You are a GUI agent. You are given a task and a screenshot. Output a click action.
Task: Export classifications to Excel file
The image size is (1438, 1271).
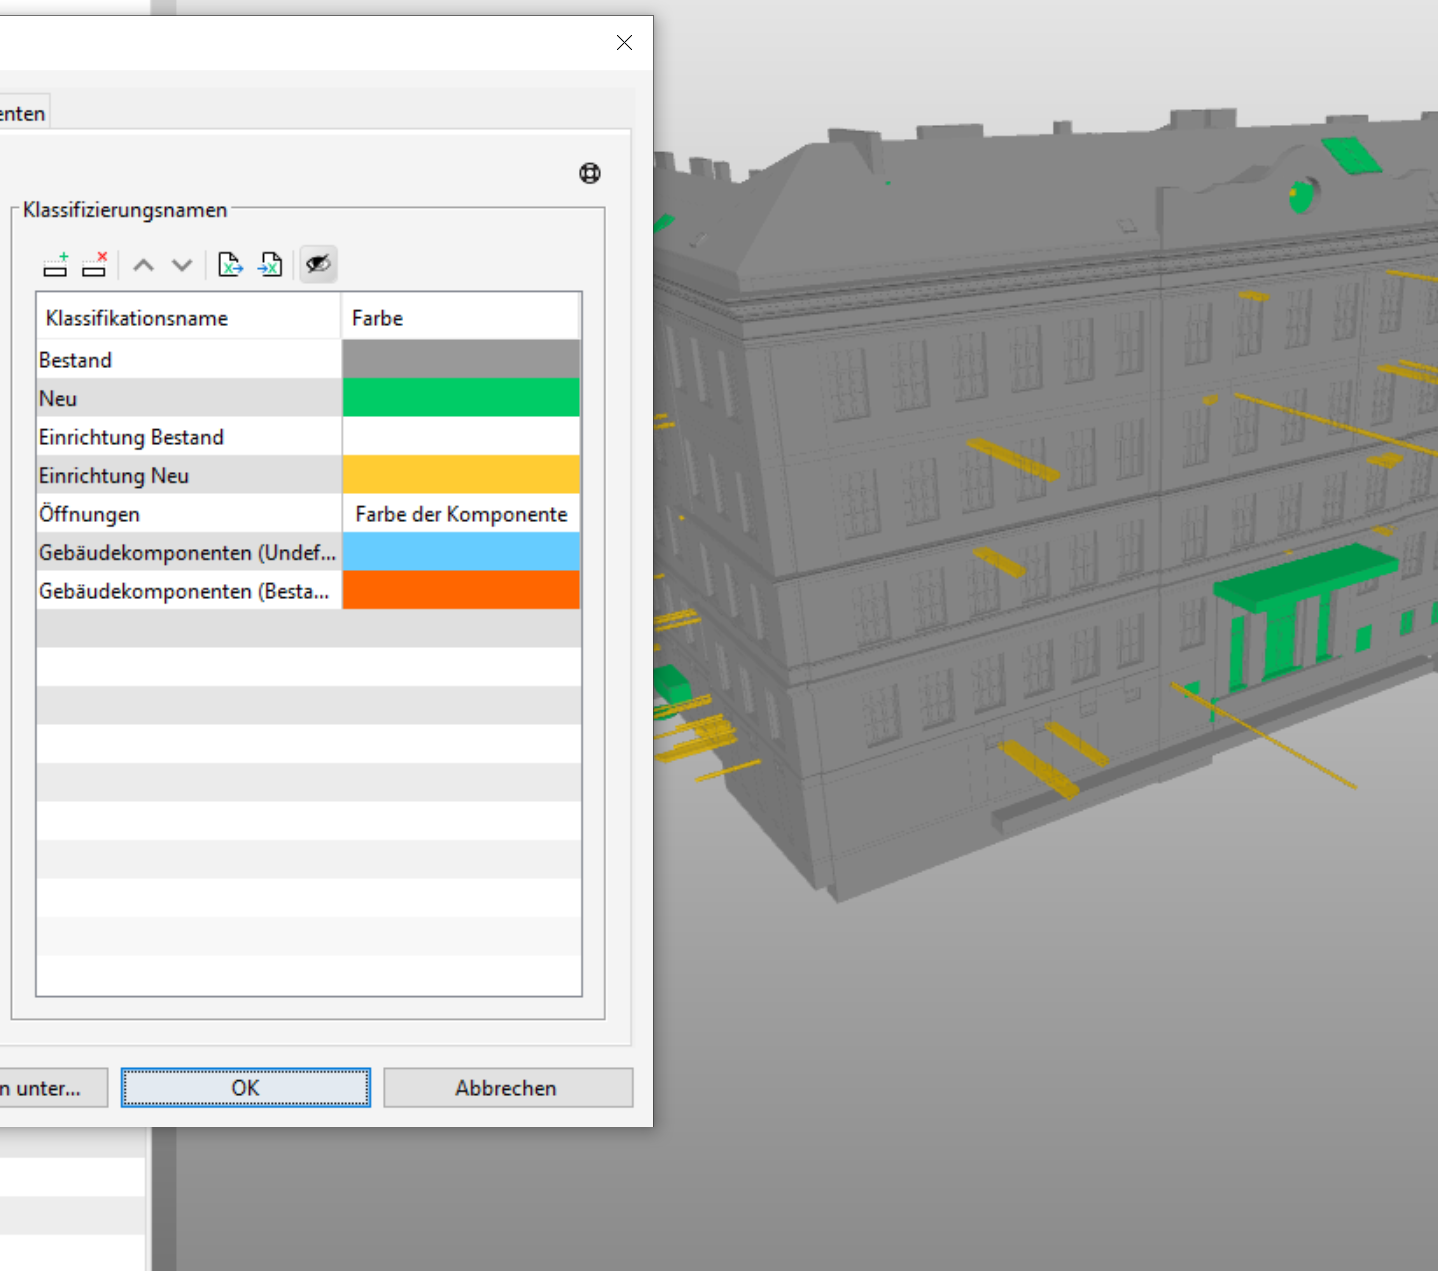click(x=230, y=265)
